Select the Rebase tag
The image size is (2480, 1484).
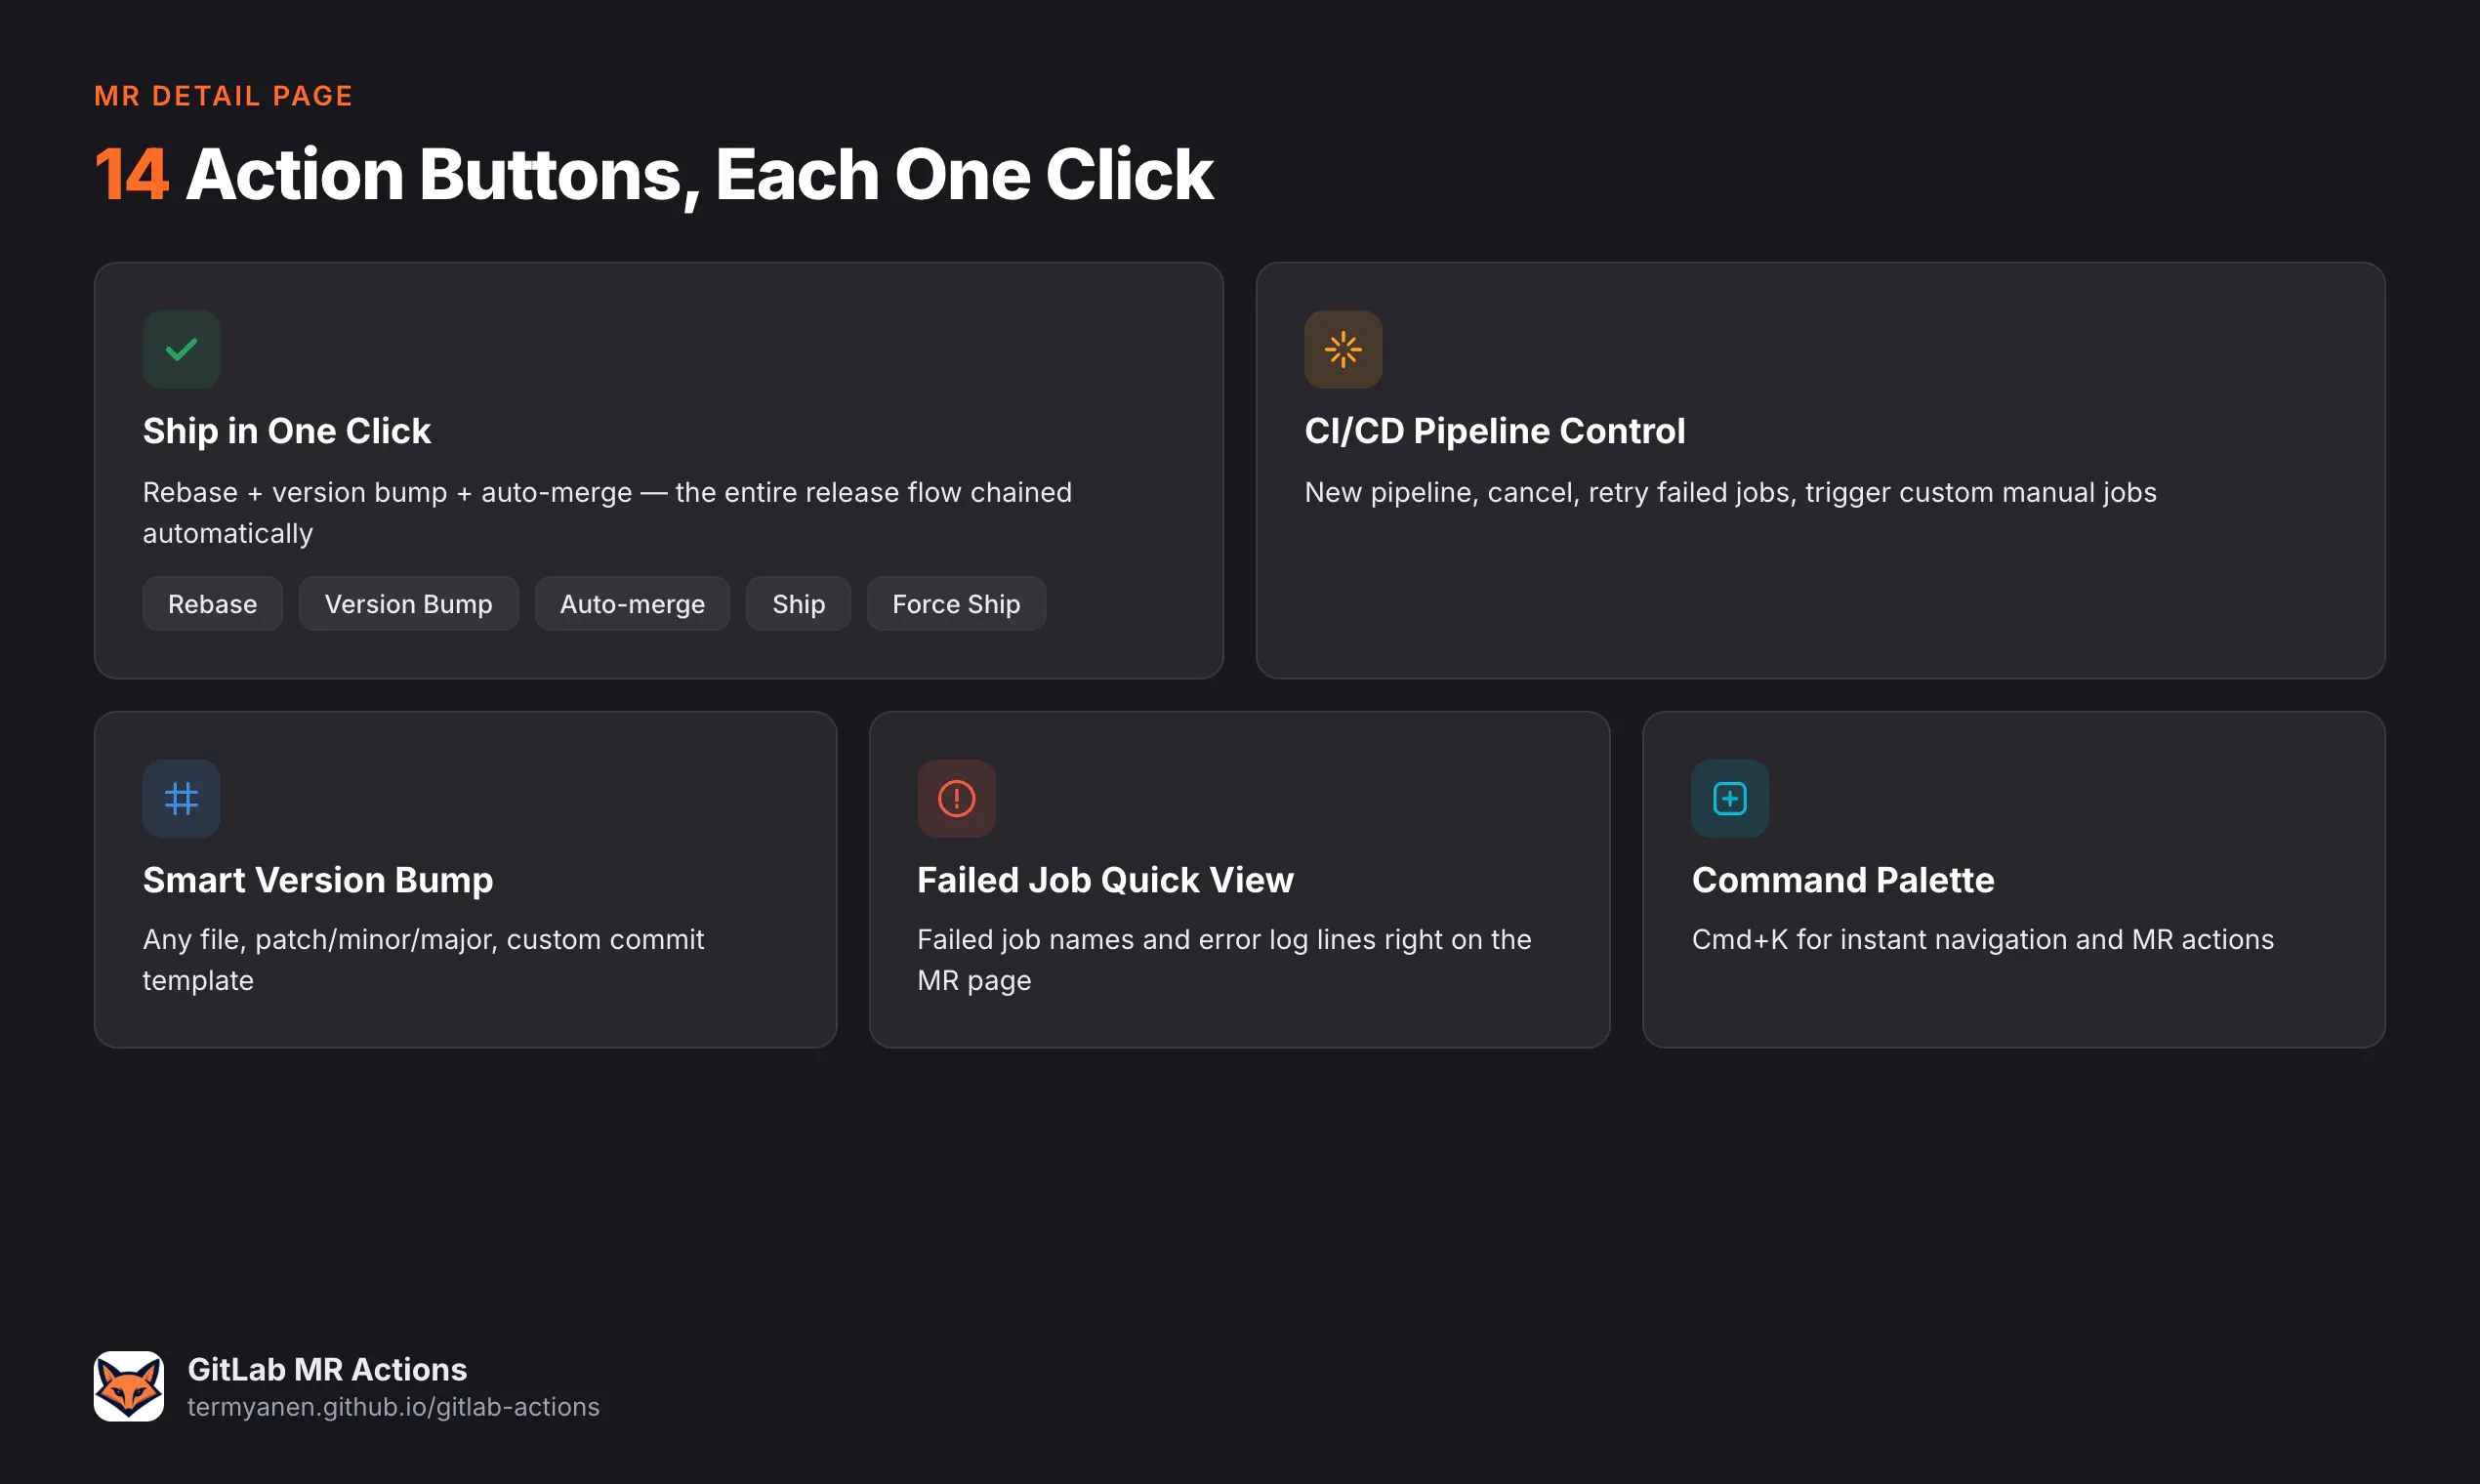tap(212, 603)
